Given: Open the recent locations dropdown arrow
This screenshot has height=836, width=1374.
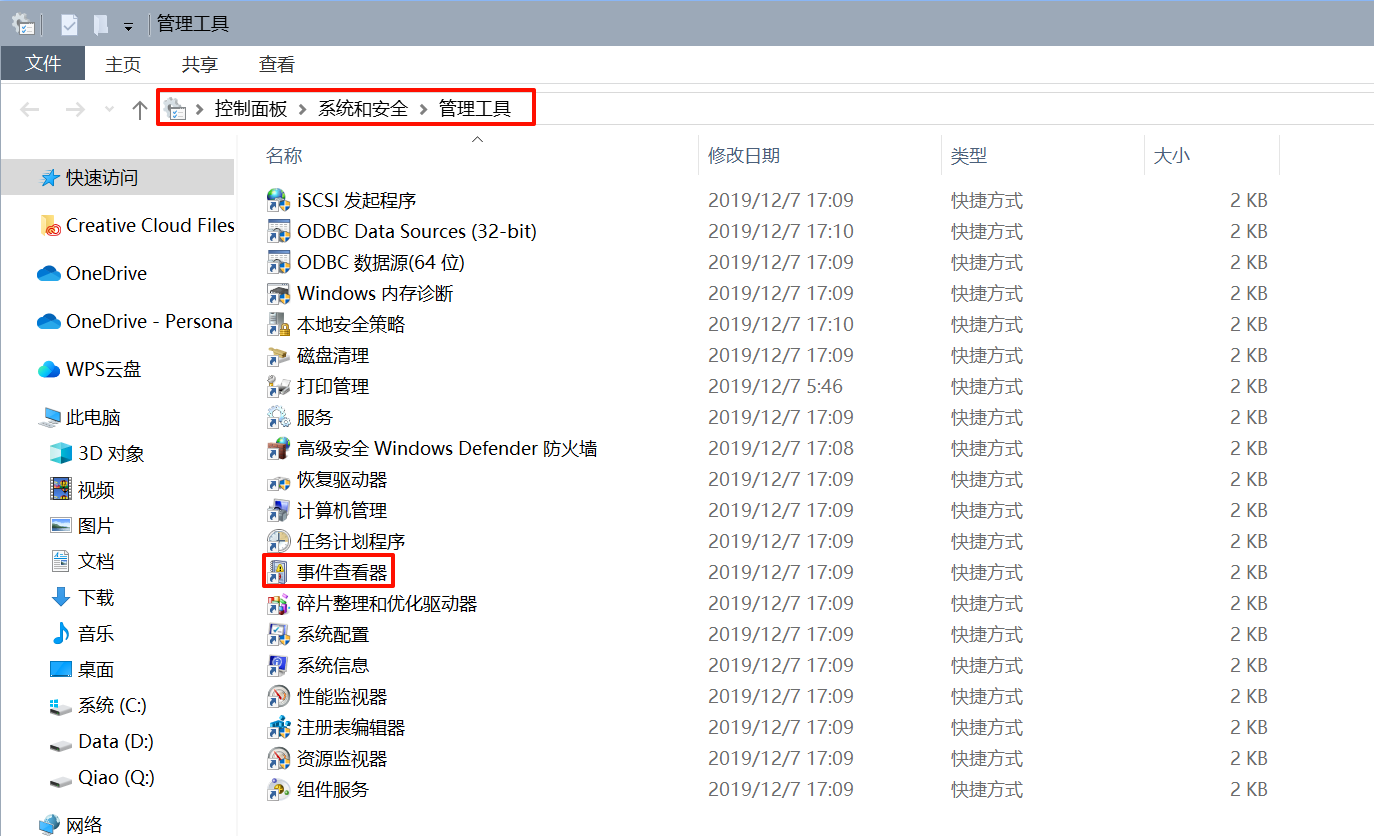Looking at the screenshot, I should point(109,109).
